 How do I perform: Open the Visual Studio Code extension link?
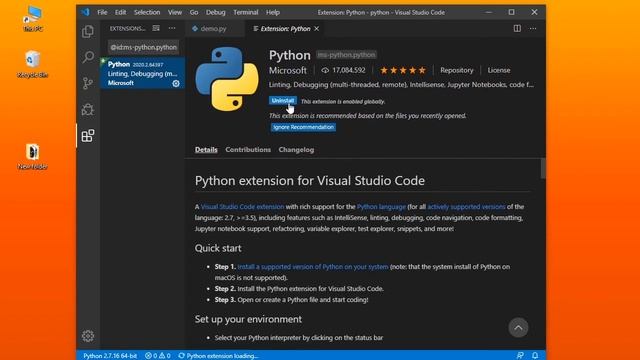(x=242, y=207)
